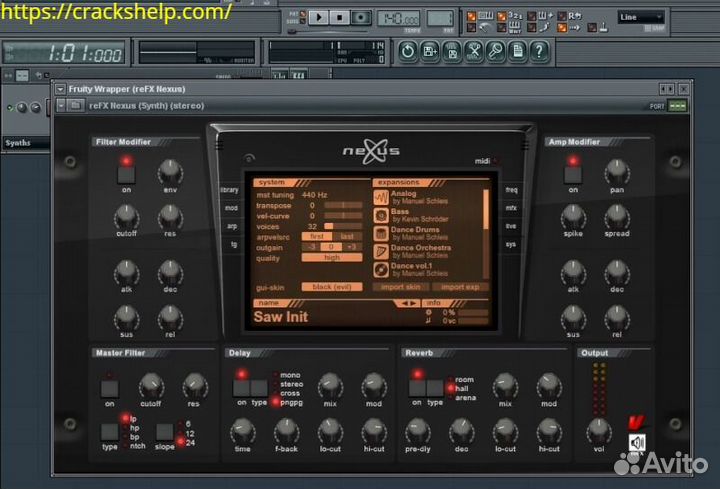Set arpvelsrc to last
Viewport: 720px width, 489px height.
point(347,236)
